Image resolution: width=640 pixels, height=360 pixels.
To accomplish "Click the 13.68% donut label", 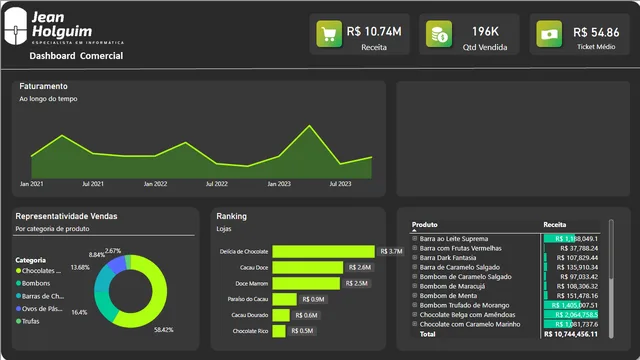I will (x=80, y=267).
